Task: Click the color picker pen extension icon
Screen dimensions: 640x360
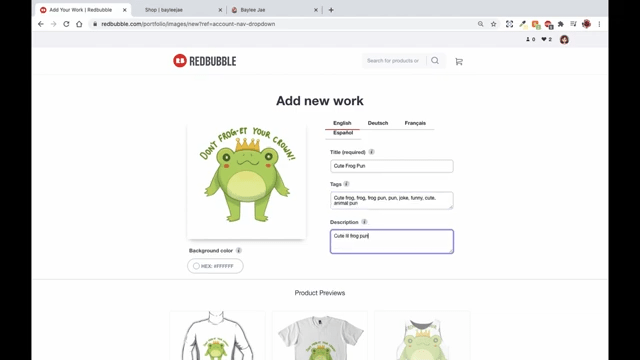Action: pyautogui.click(x=523, y=24)
